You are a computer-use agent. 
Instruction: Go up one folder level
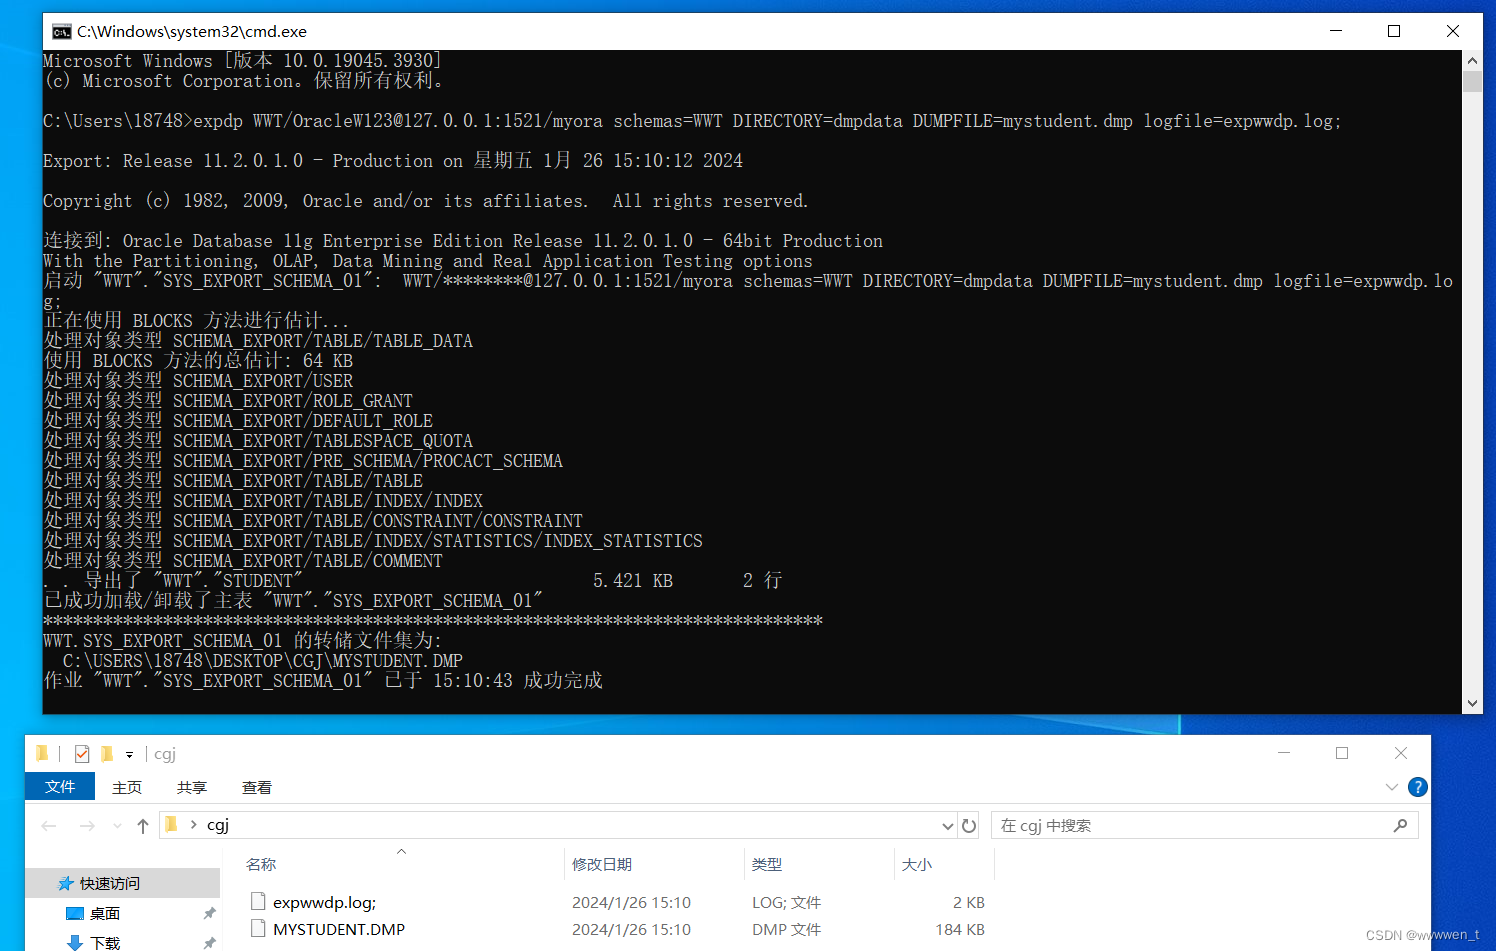click(143, 826)
